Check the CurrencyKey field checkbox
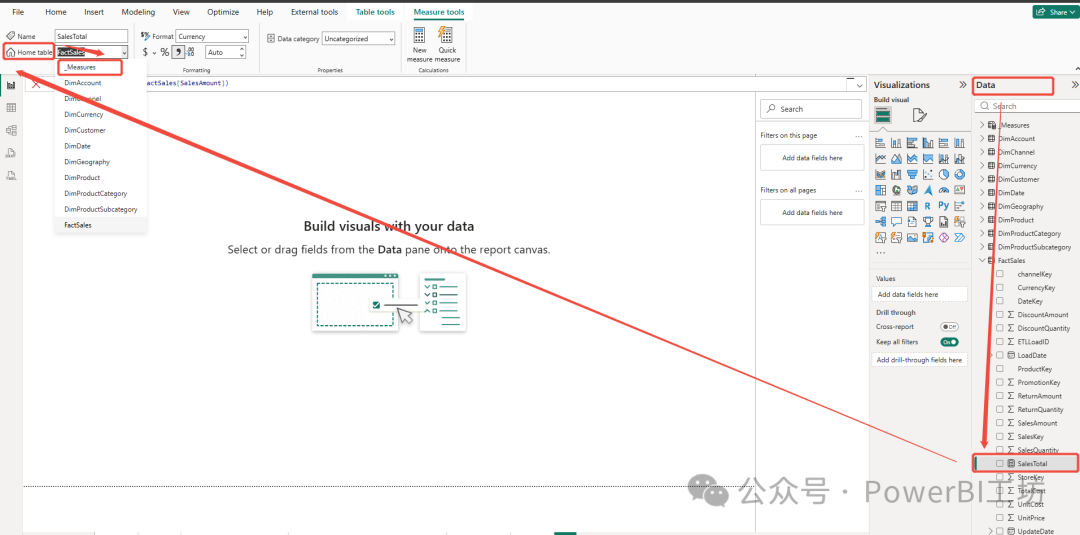Viewport: 1080px width, 535px height. (x=999, y=288)
